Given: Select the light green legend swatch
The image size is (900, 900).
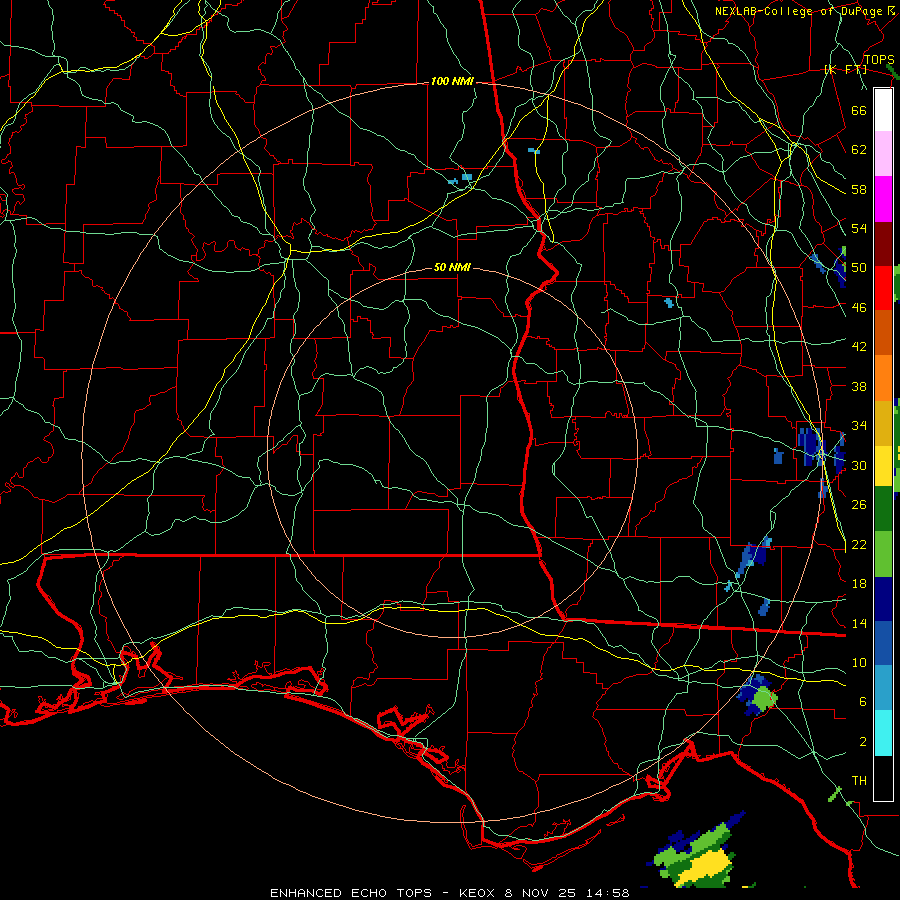Looking at the screenshot, I should (x=883, y=554).
